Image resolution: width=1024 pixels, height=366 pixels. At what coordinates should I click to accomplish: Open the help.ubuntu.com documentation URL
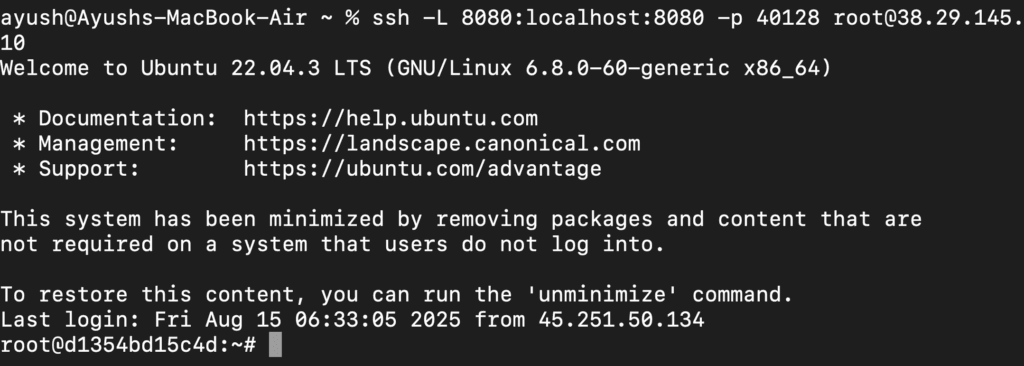click(x=391, y=118)
